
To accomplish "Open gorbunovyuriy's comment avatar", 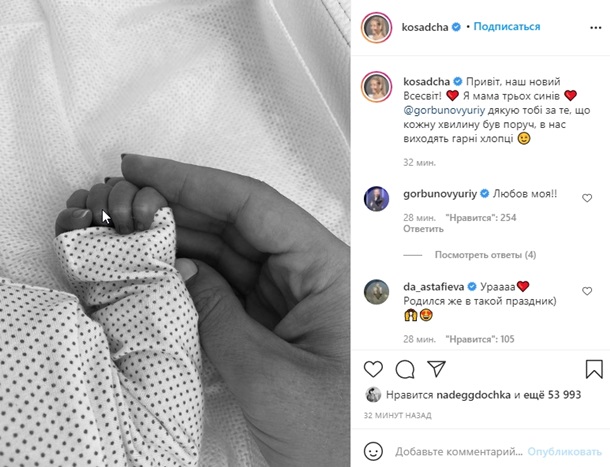I will (x=376, y=198).
